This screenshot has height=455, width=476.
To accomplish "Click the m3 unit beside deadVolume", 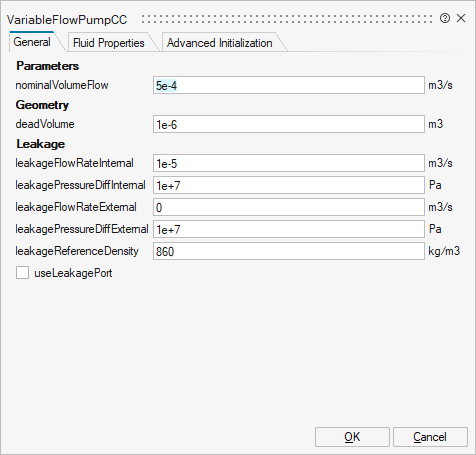I will 436,124.
